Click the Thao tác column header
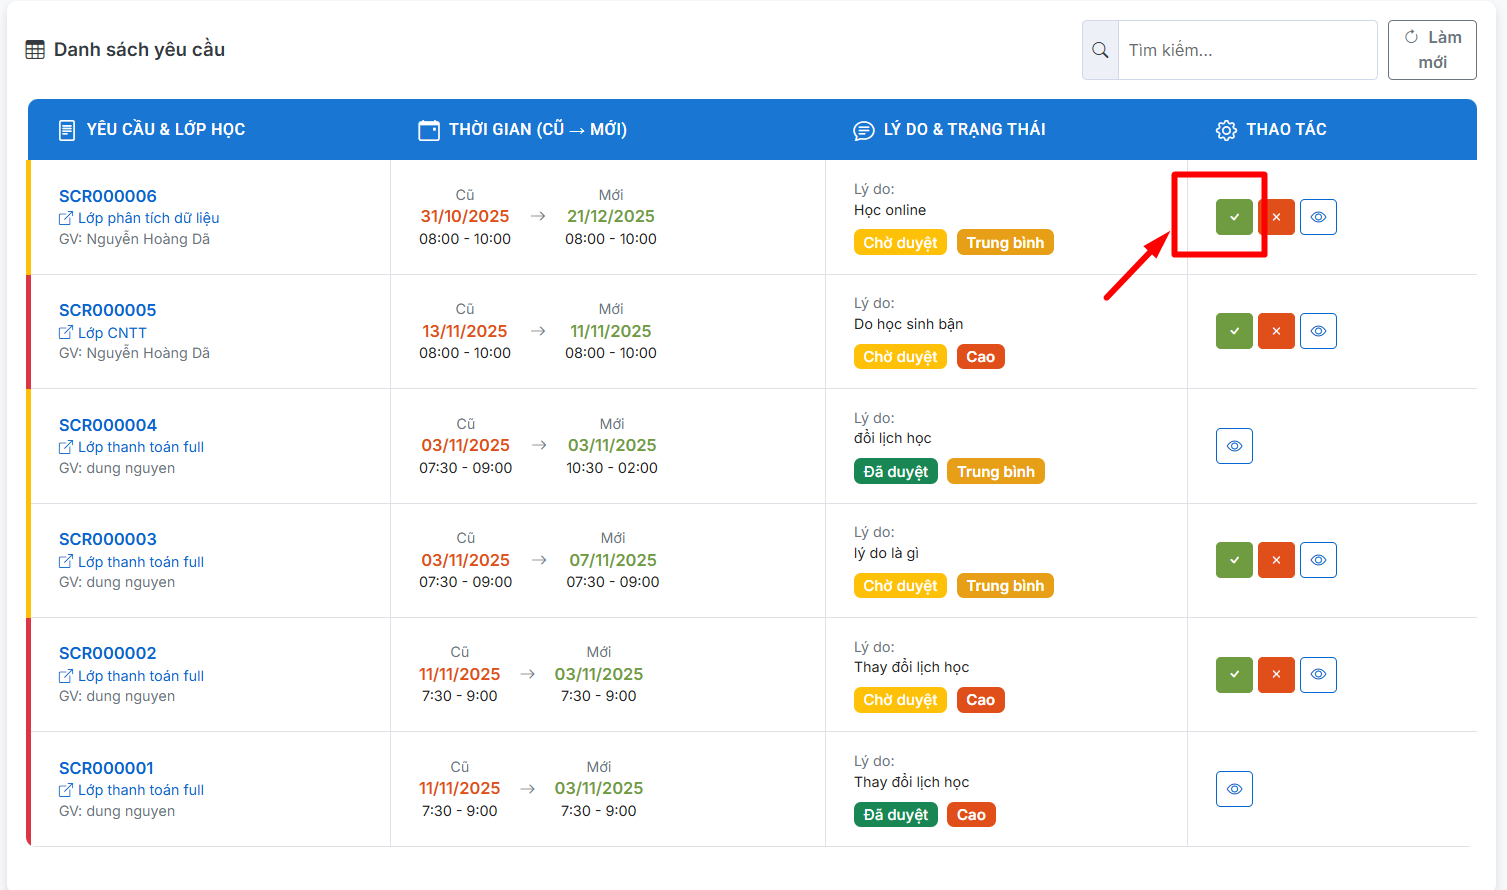The height and width of the screenshot is (890, 1507). (x=1285, y=129)
